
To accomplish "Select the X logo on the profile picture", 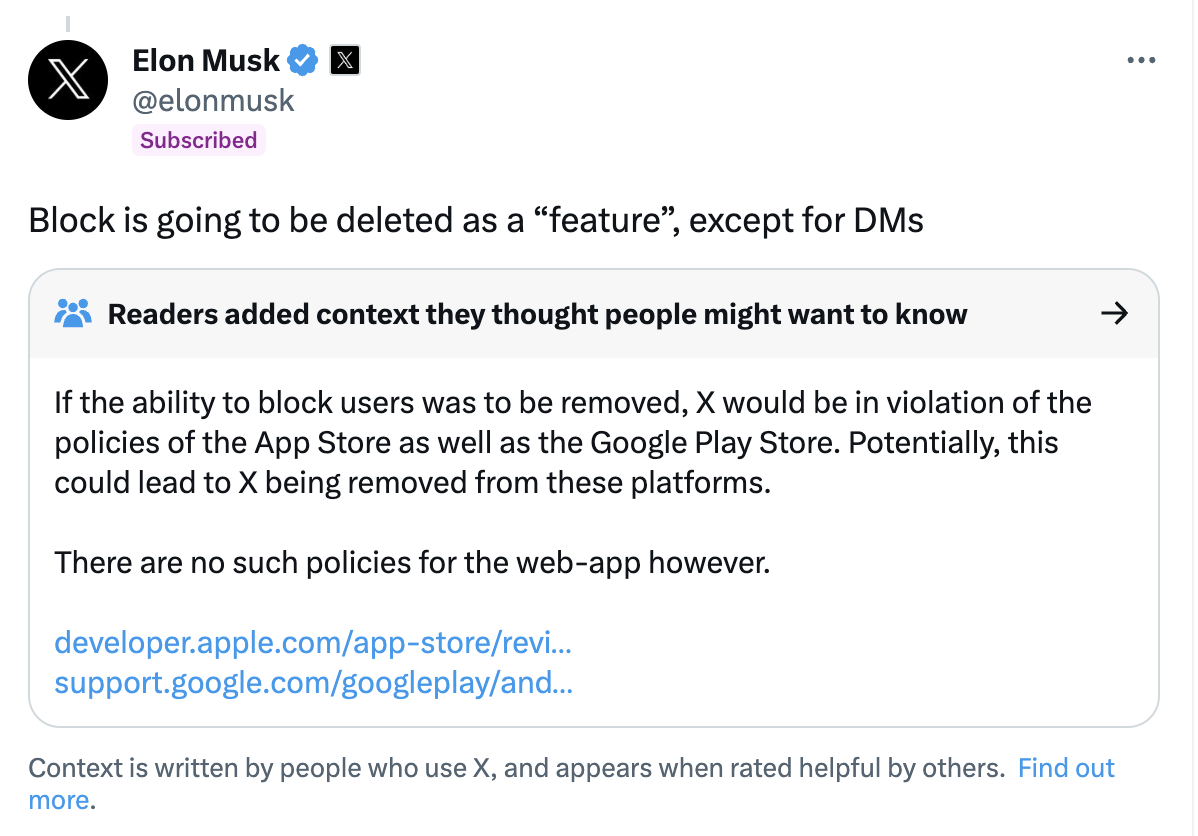I will click(x=67, y=80).
